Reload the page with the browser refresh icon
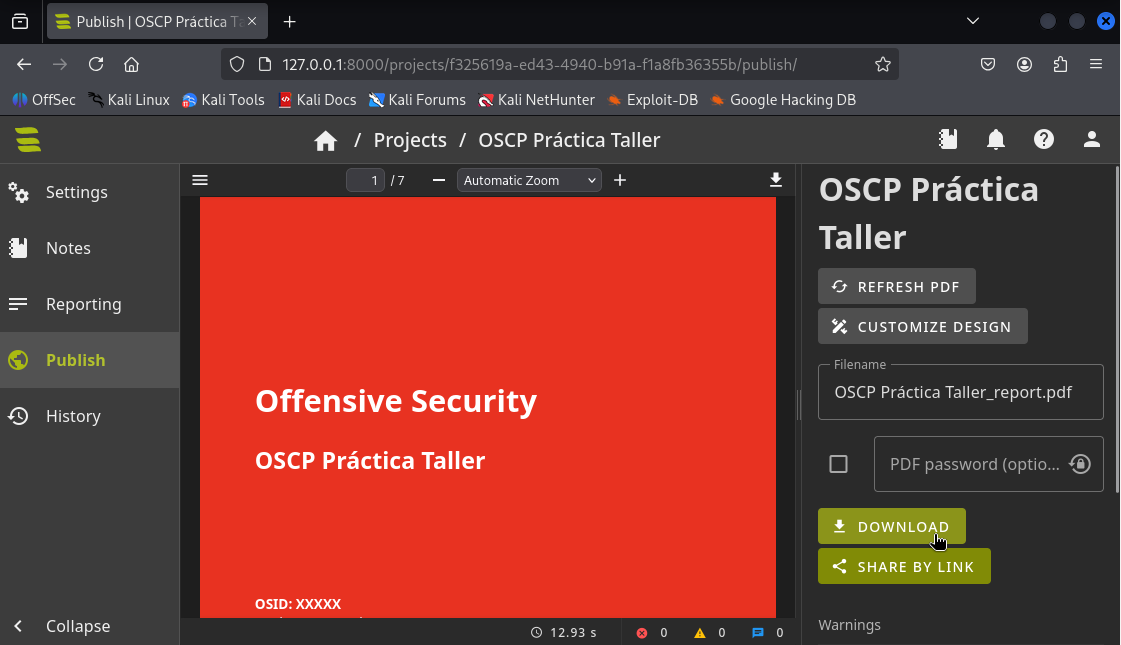This screenshot has width=1121, height=645. pyautogui.click(x=96, y=64)
